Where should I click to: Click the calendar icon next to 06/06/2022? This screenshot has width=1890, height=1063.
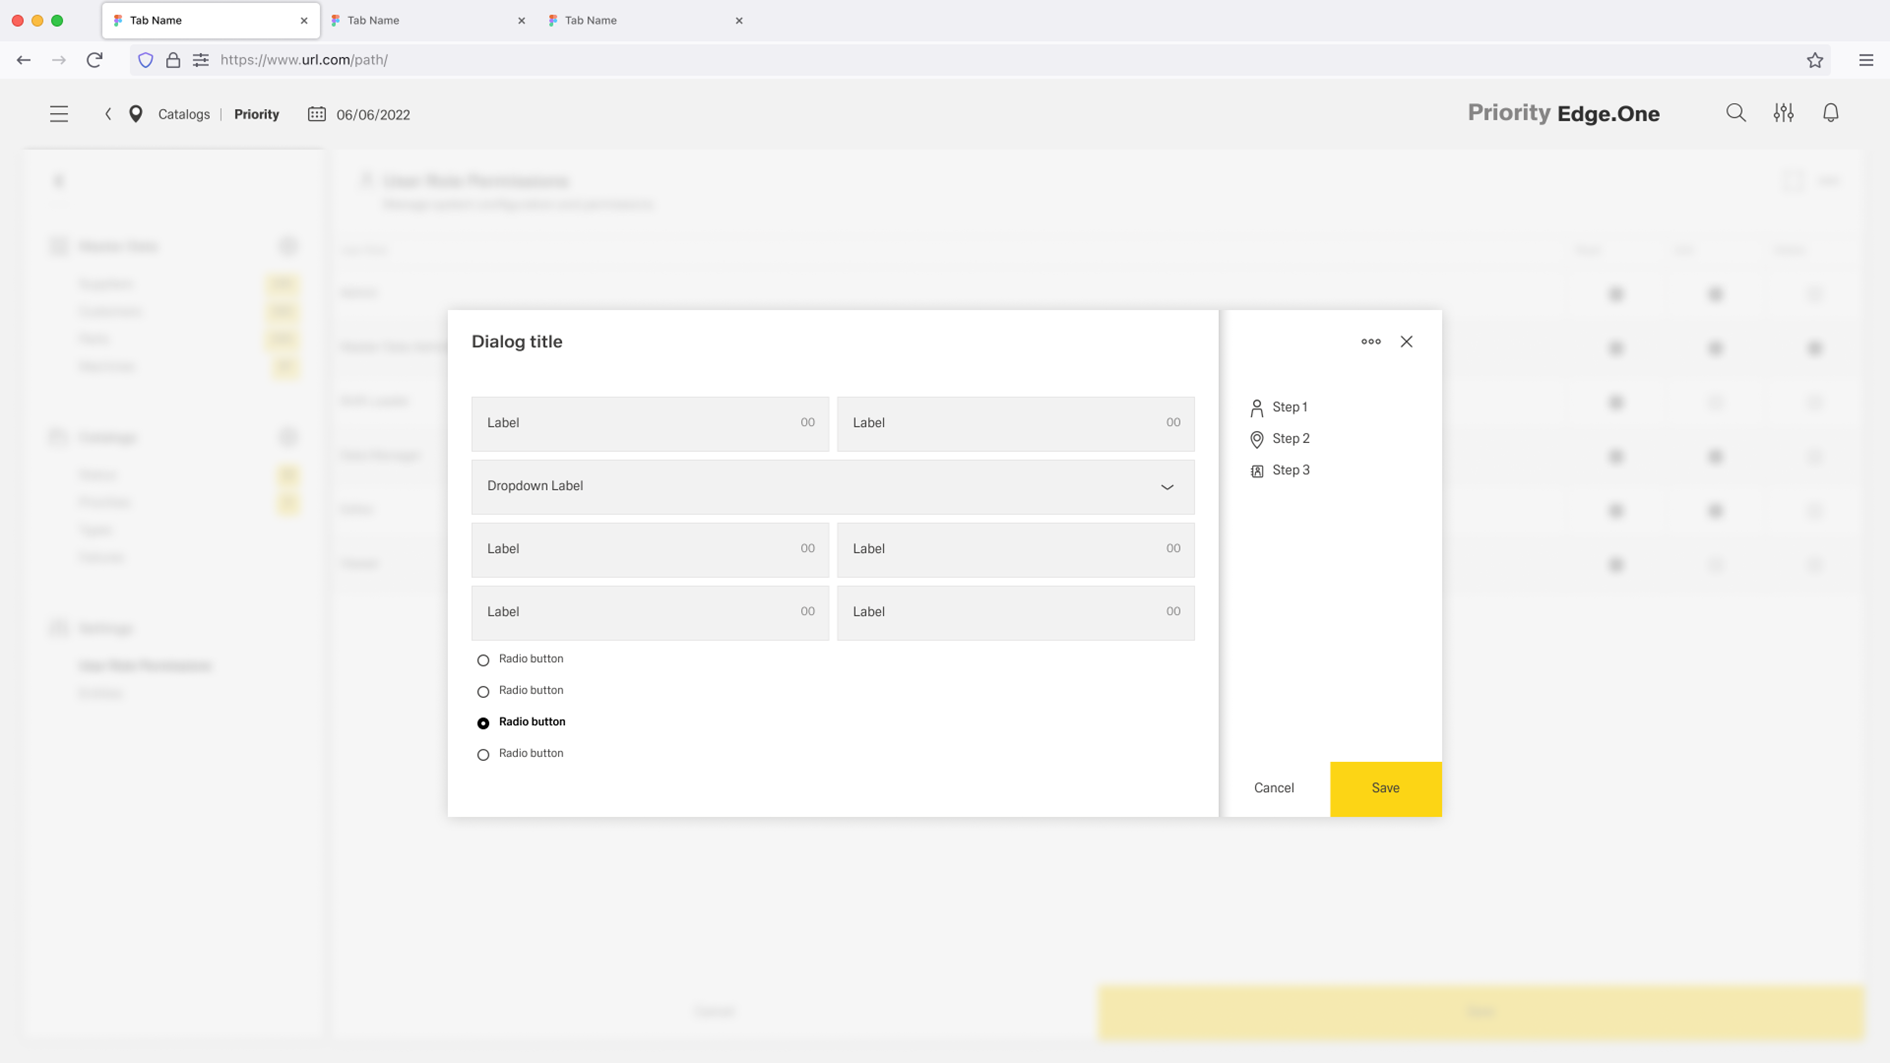click(x=315, y=114)
